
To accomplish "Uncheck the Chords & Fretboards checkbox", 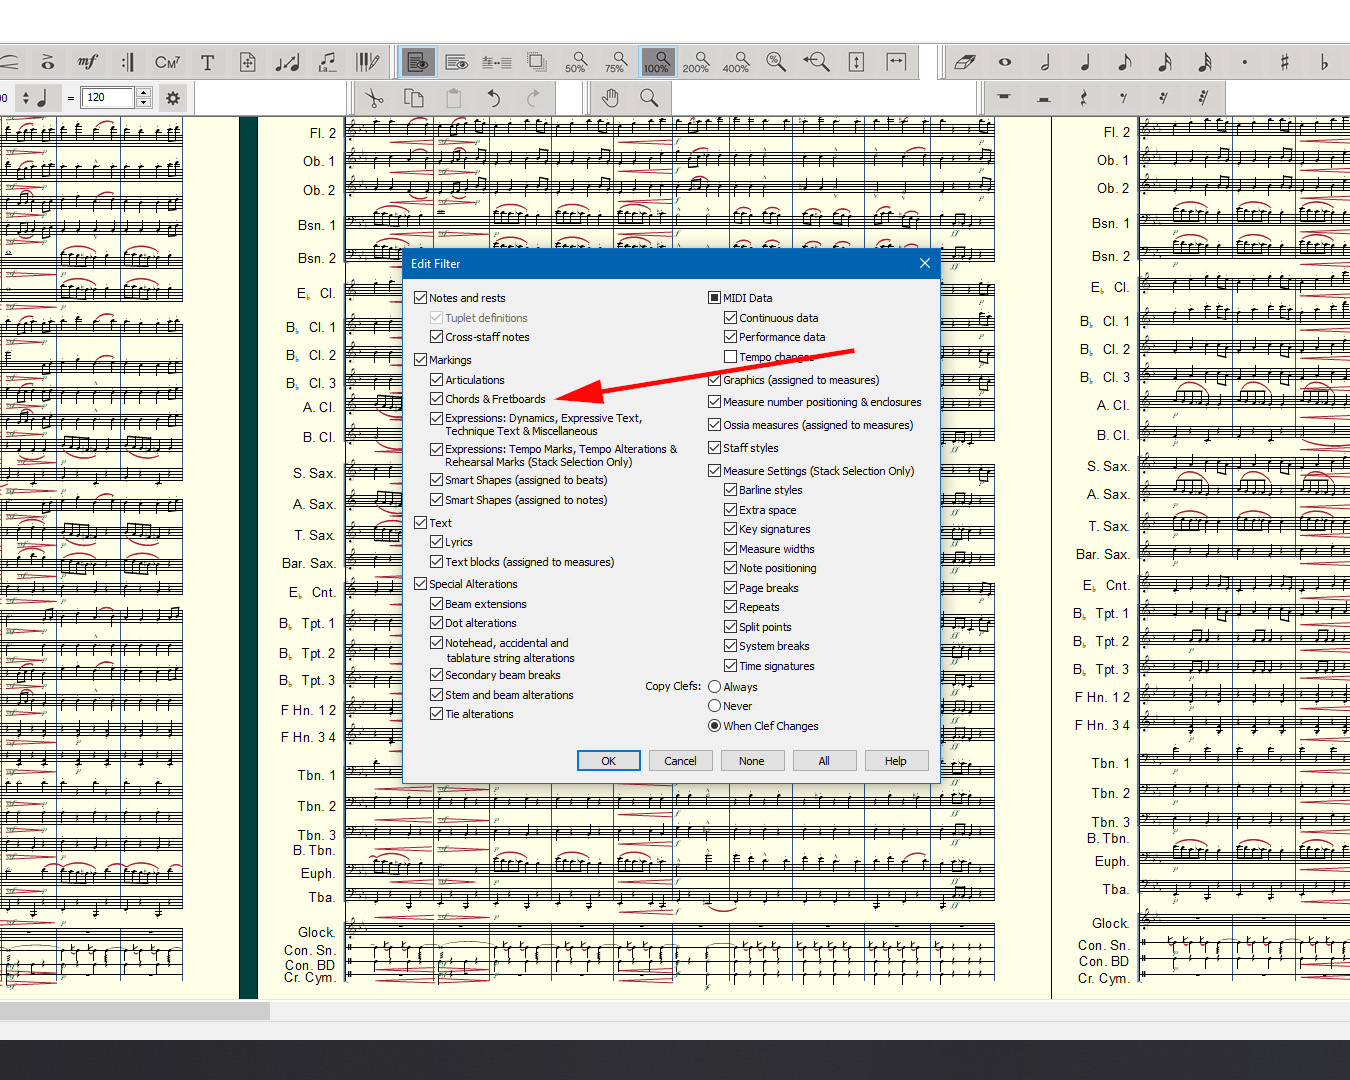I will (x=437, y=399).
